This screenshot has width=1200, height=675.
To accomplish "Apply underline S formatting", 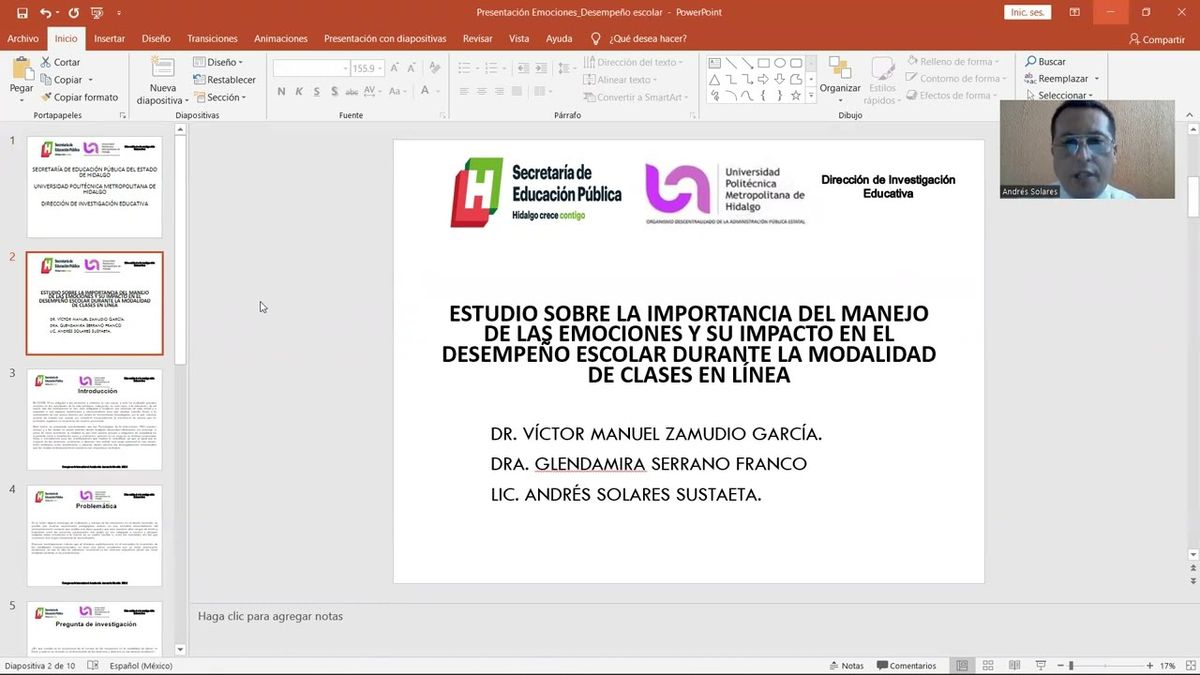I will click(x=317, y=91).
